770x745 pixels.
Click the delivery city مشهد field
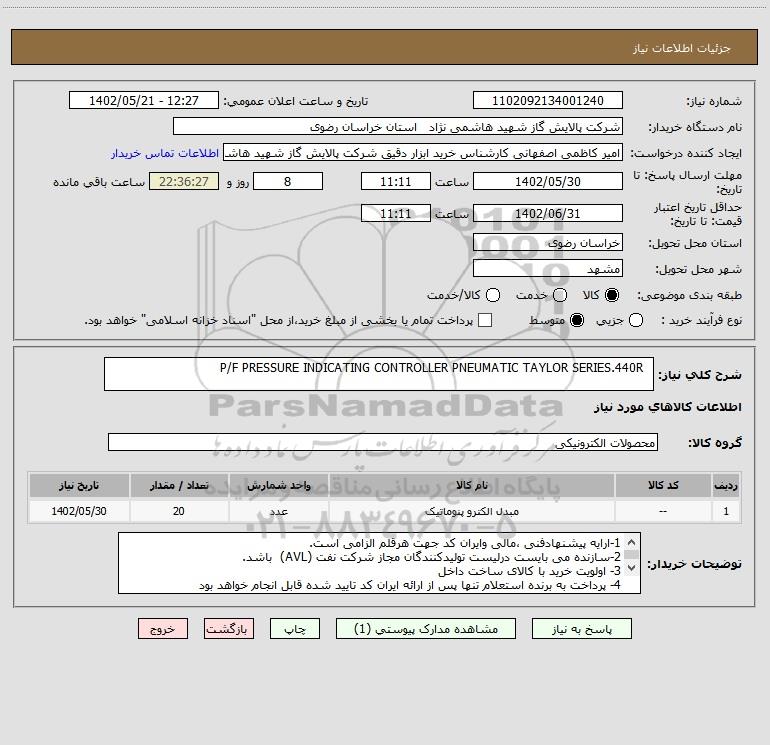coord(548,269)
